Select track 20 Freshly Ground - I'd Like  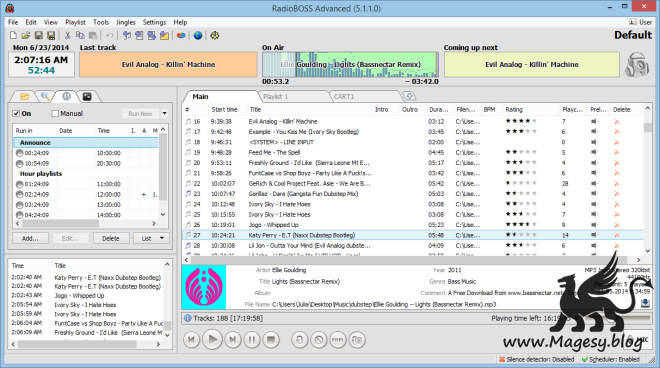pyautogui.click(x=413, y=163)
